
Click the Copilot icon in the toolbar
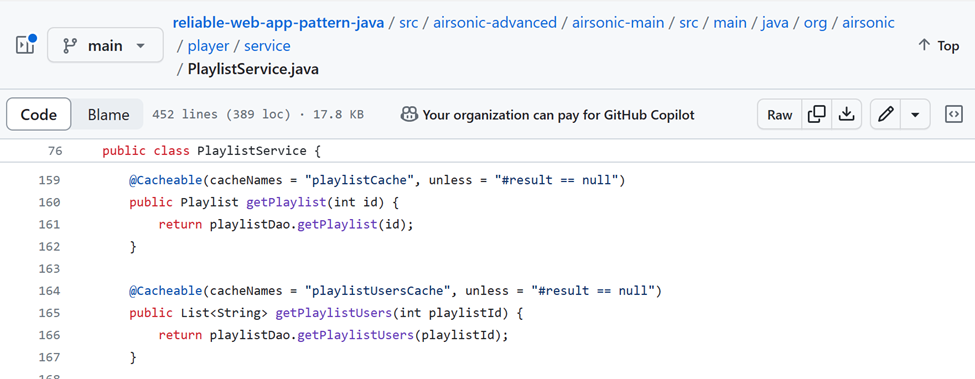tap(409, 114)
